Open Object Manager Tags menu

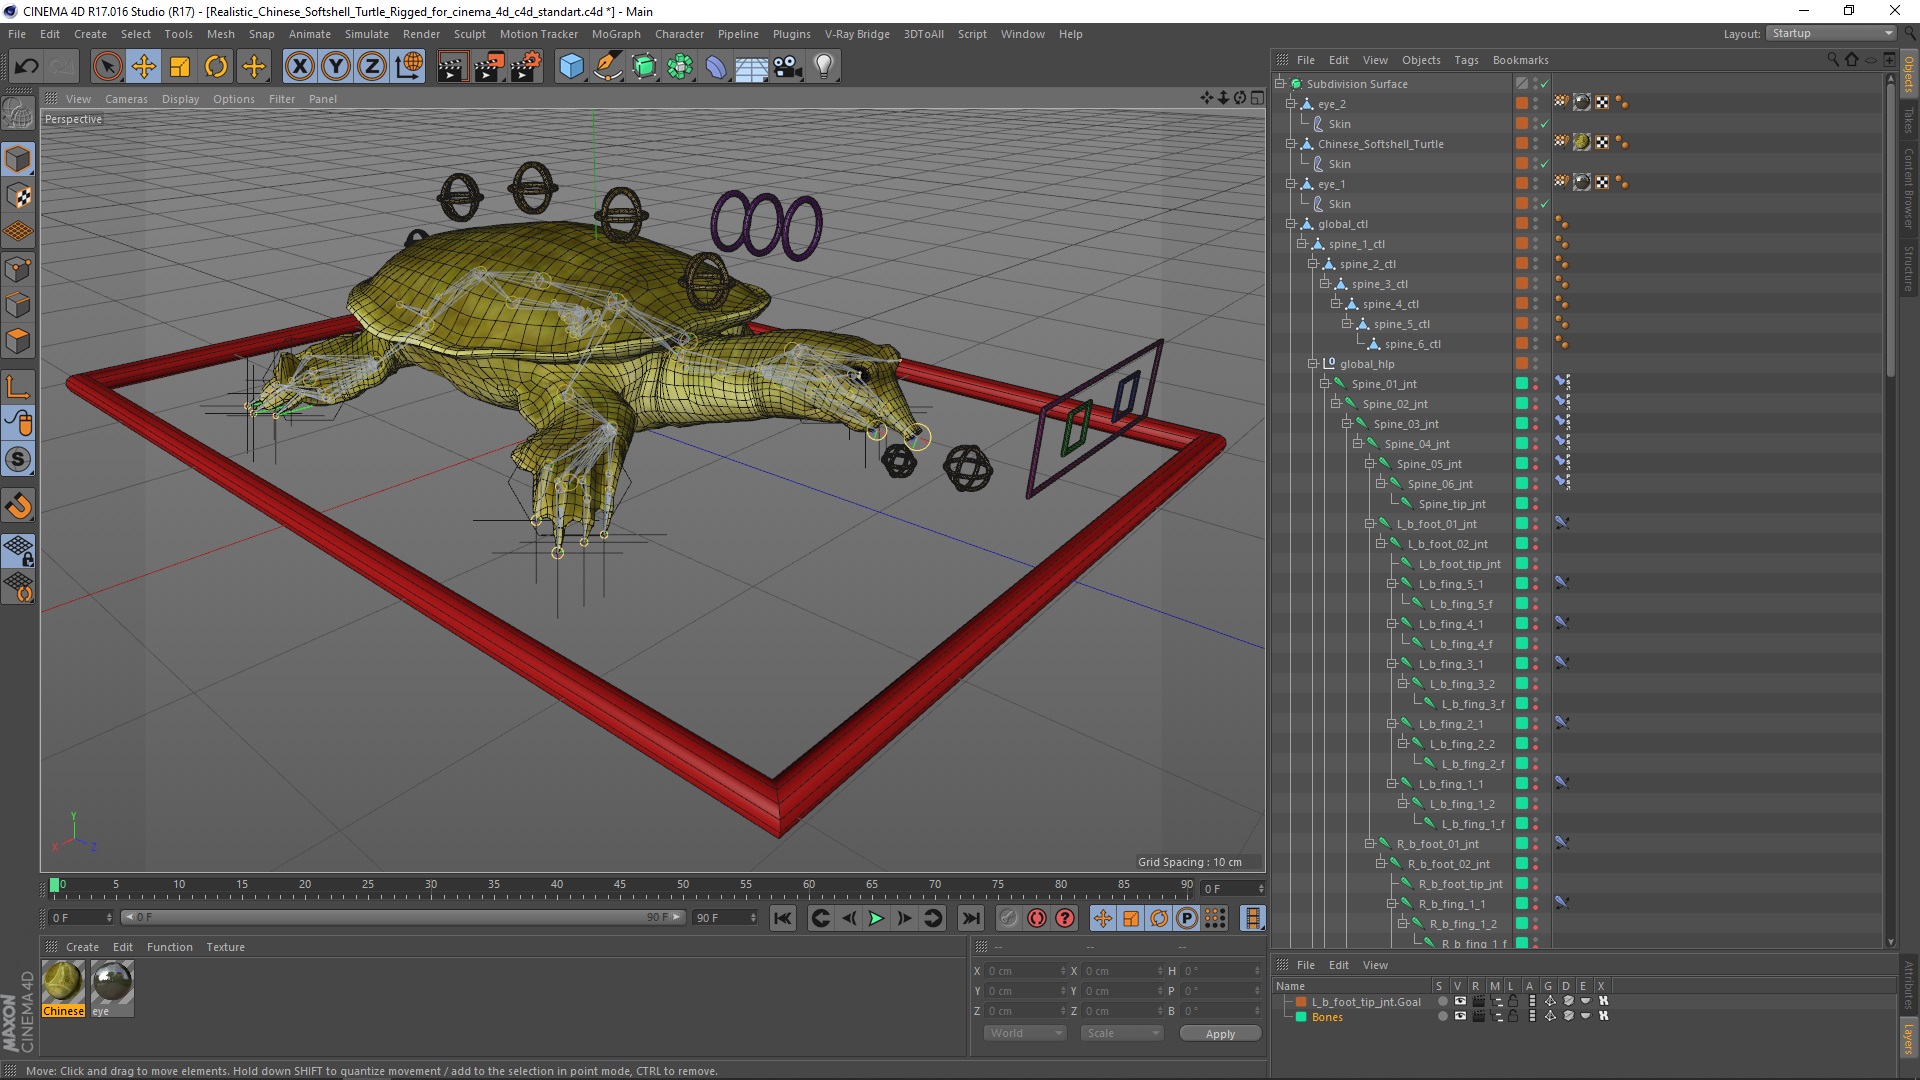[x=1466, y=60]
